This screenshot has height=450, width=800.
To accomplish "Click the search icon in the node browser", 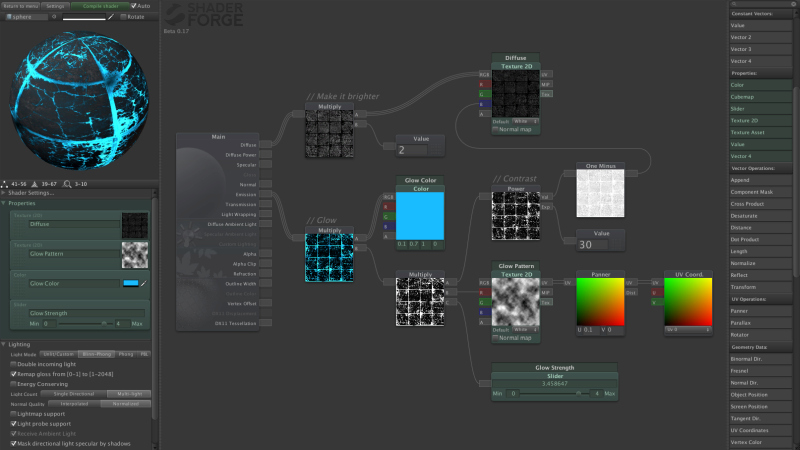I will [x=735, y=5].
